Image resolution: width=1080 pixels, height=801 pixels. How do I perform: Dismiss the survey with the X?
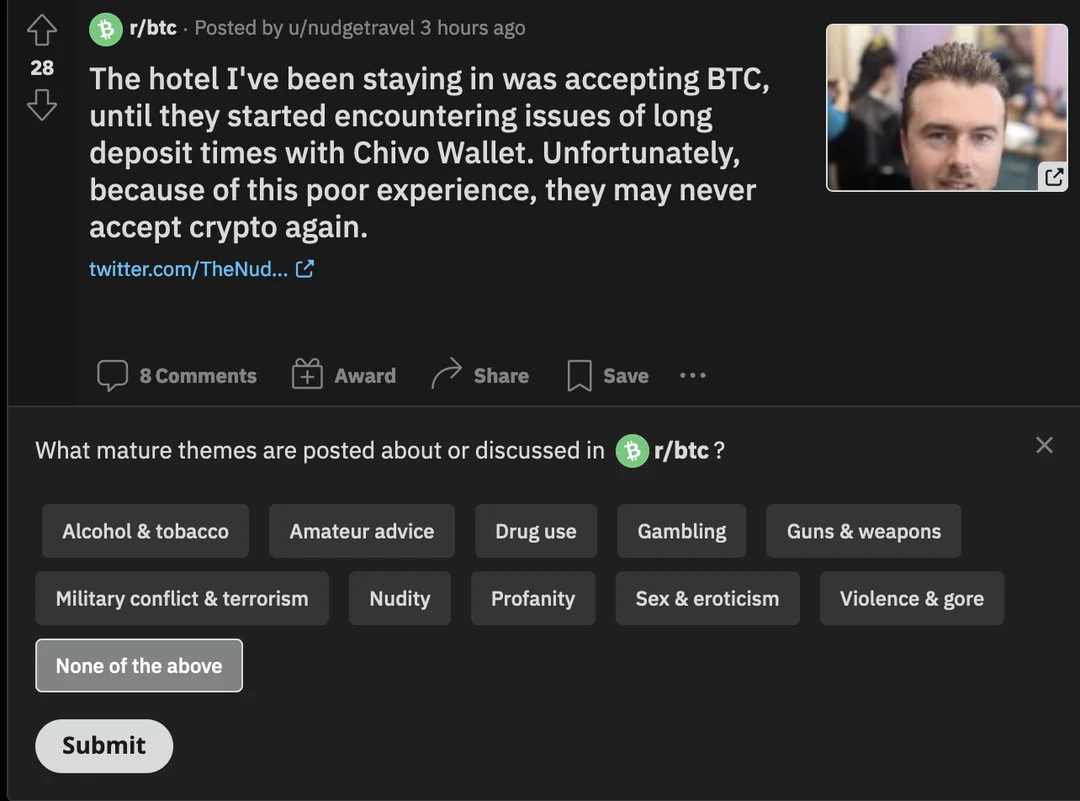click(1044, 445)
